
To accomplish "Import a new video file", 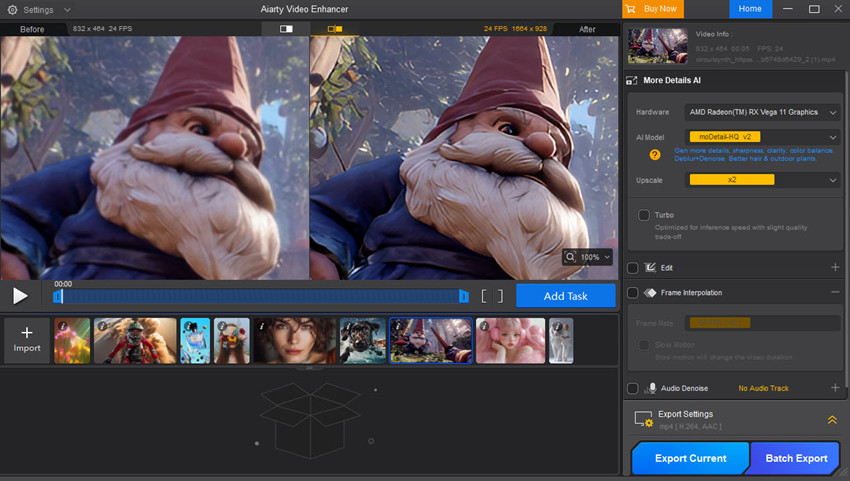I will click(27, 341).
